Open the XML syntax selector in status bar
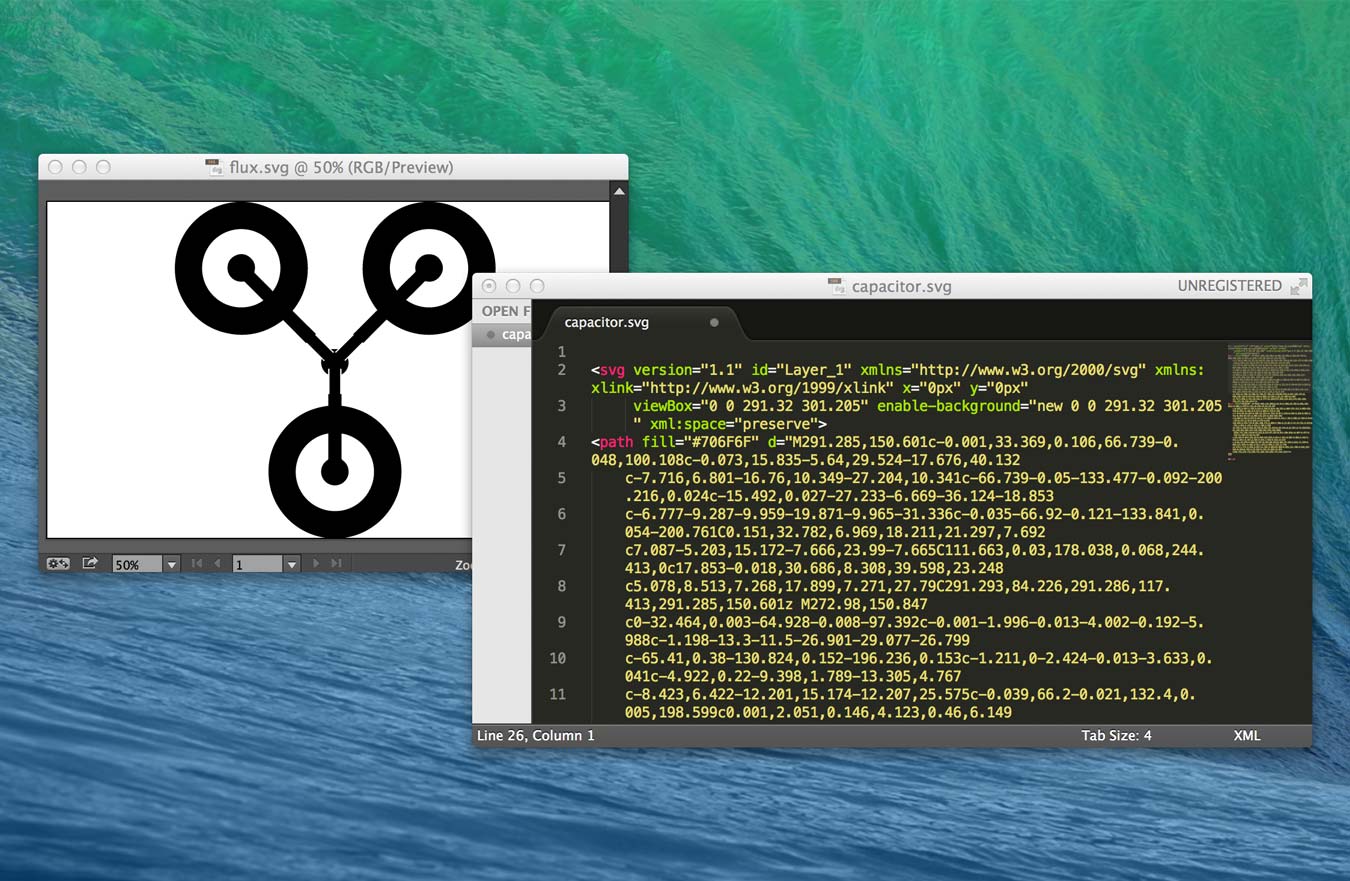 pos(1247,735)
